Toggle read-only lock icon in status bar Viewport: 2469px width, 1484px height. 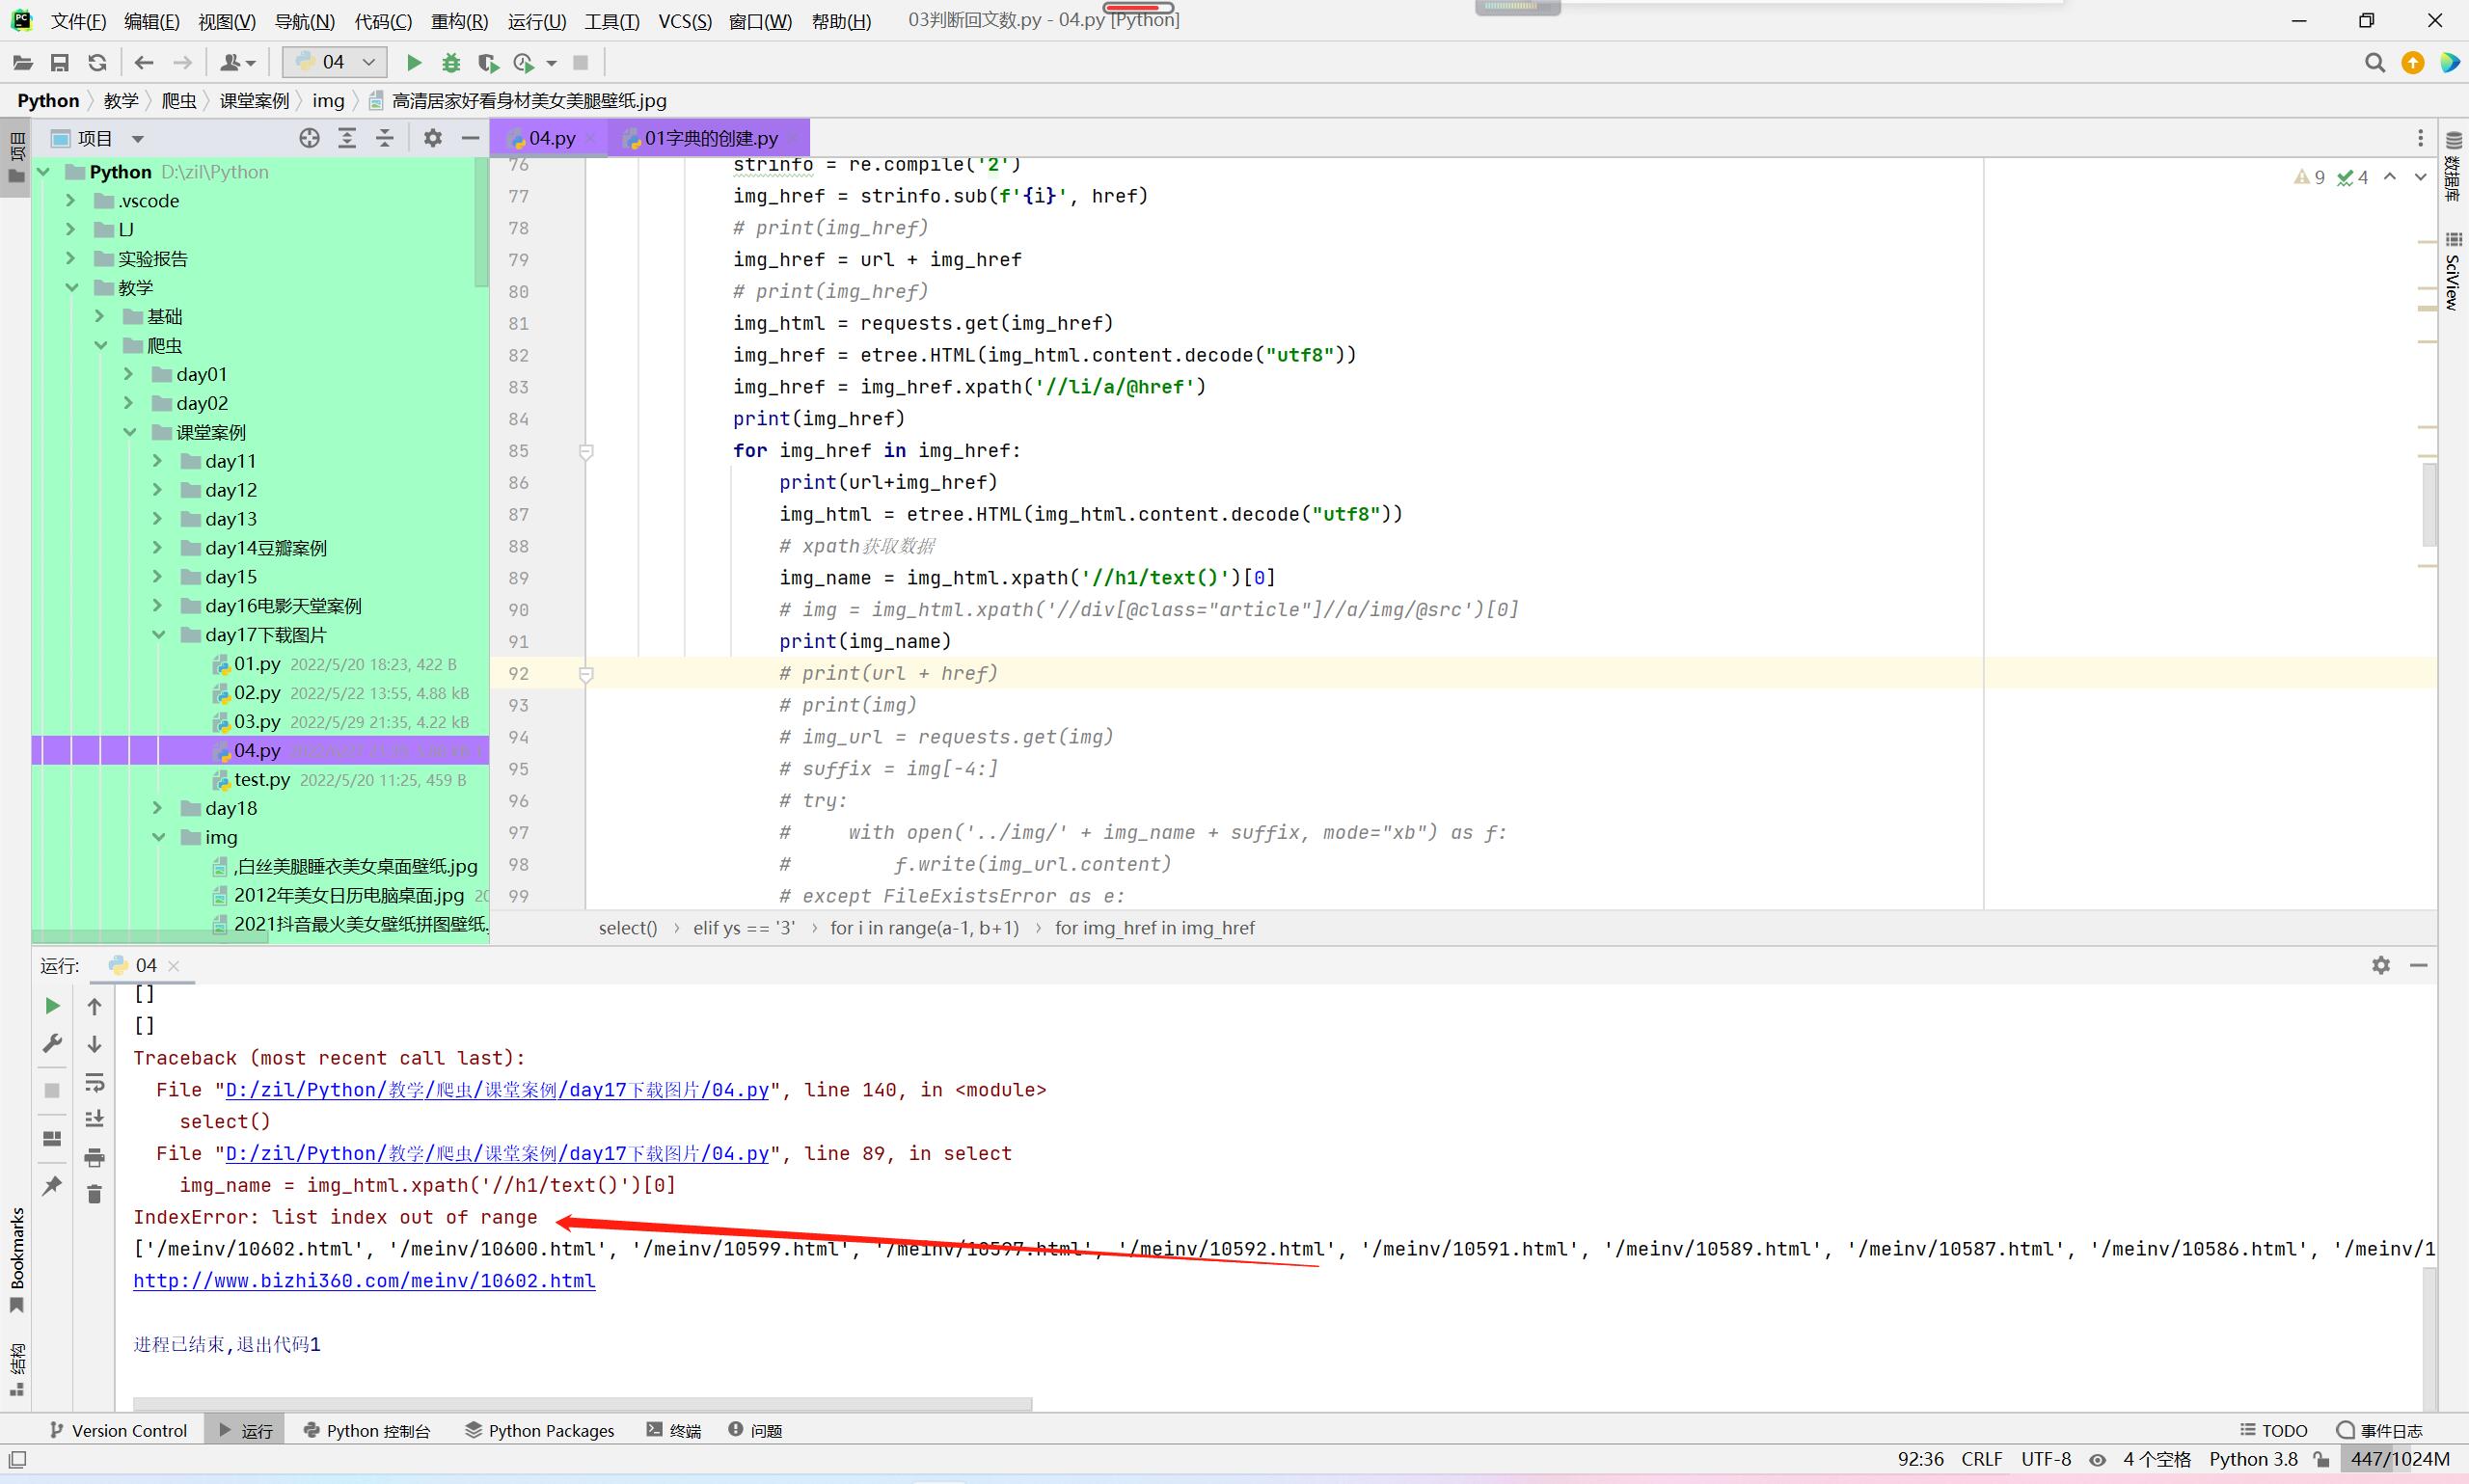coord(2322,1460)
